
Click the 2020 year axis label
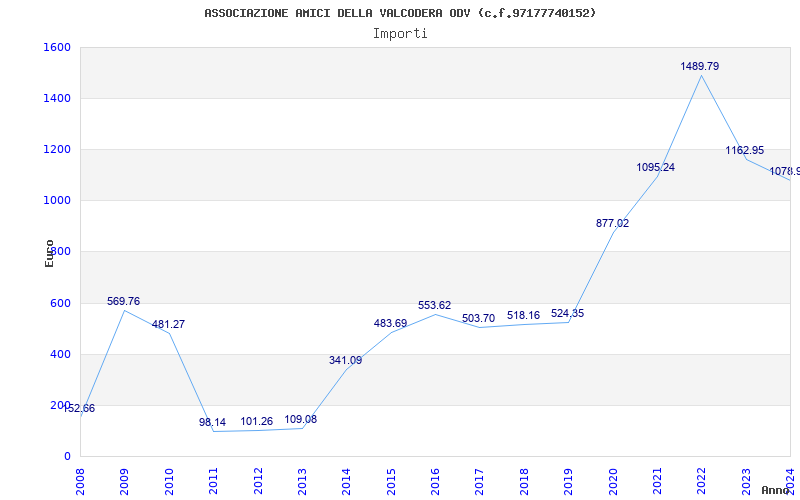[613, 482]
